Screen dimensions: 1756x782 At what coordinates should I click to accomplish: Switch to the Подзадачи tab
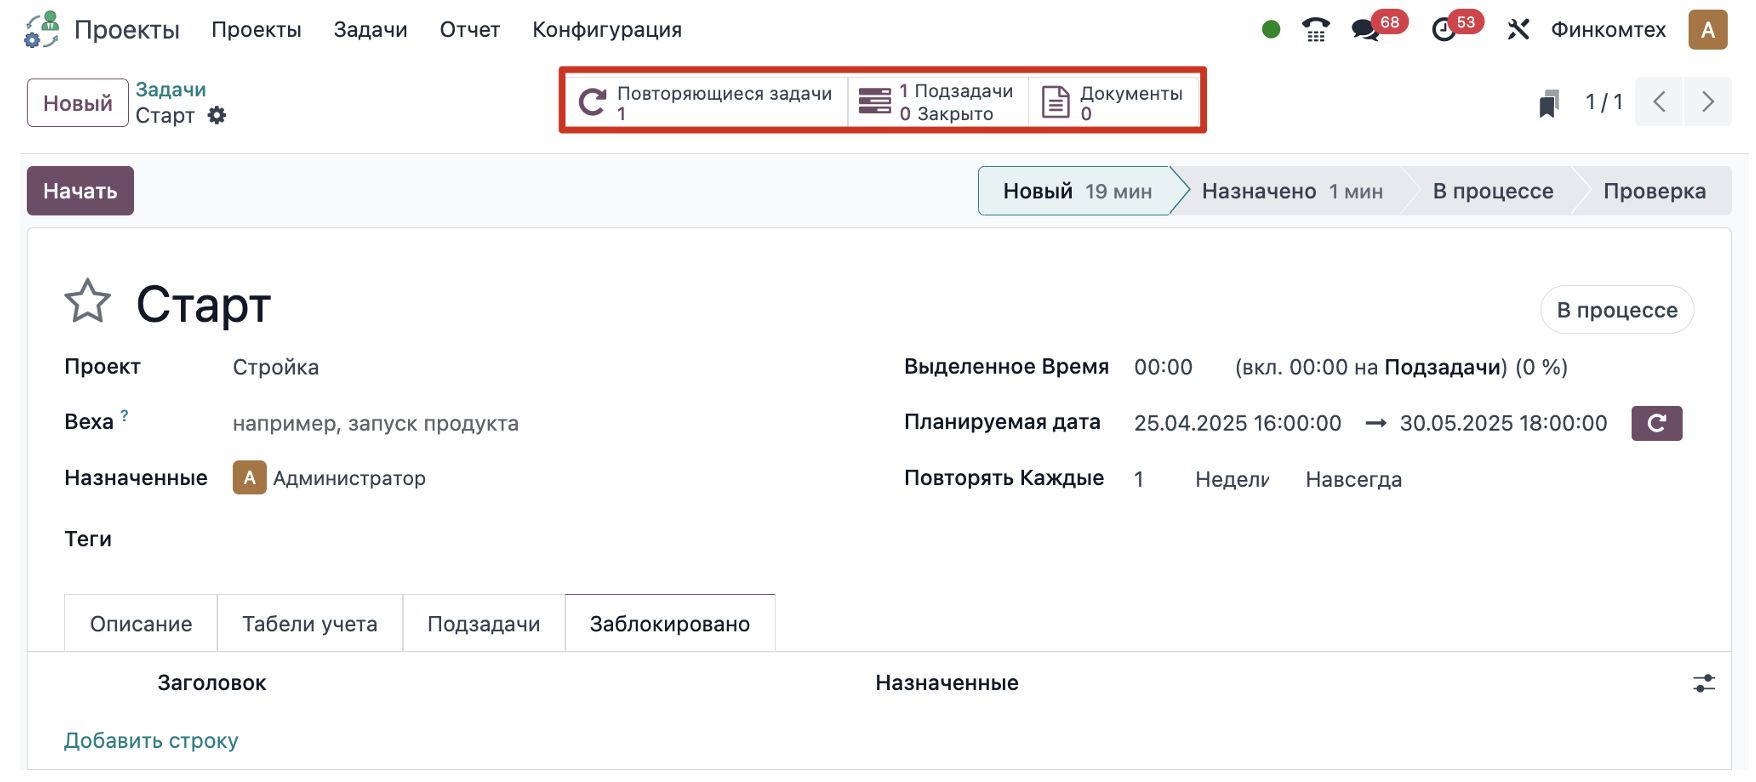click(484, 624)
